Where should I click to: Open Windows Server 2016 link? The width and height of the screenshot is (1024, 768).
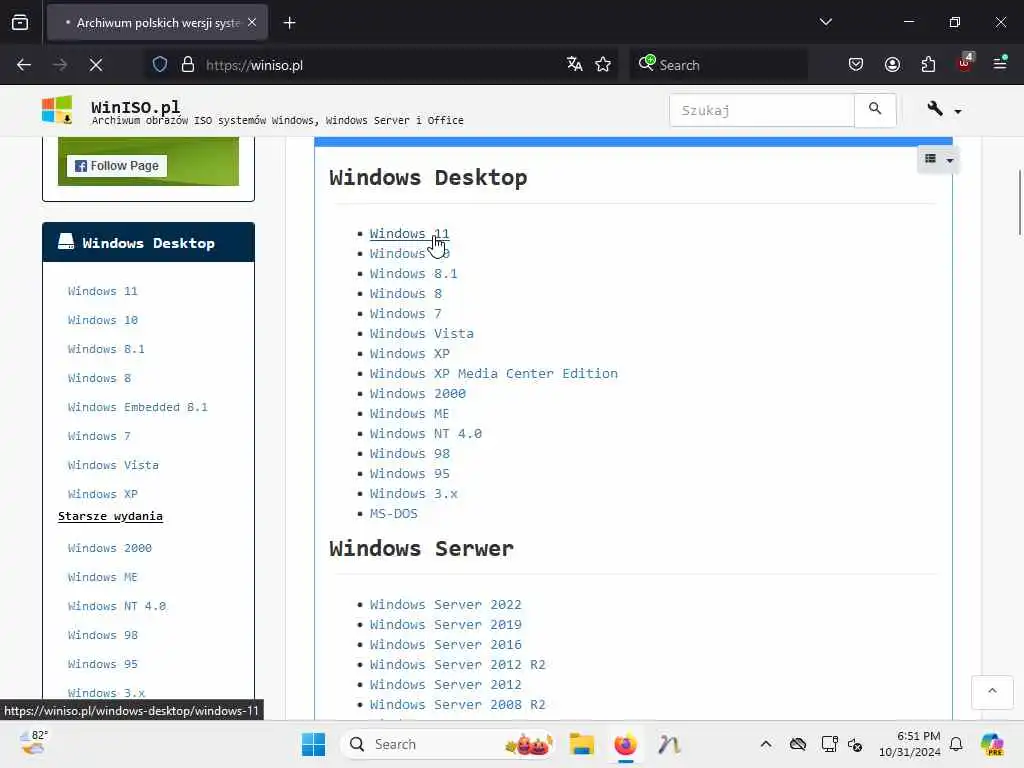[446, 645]
